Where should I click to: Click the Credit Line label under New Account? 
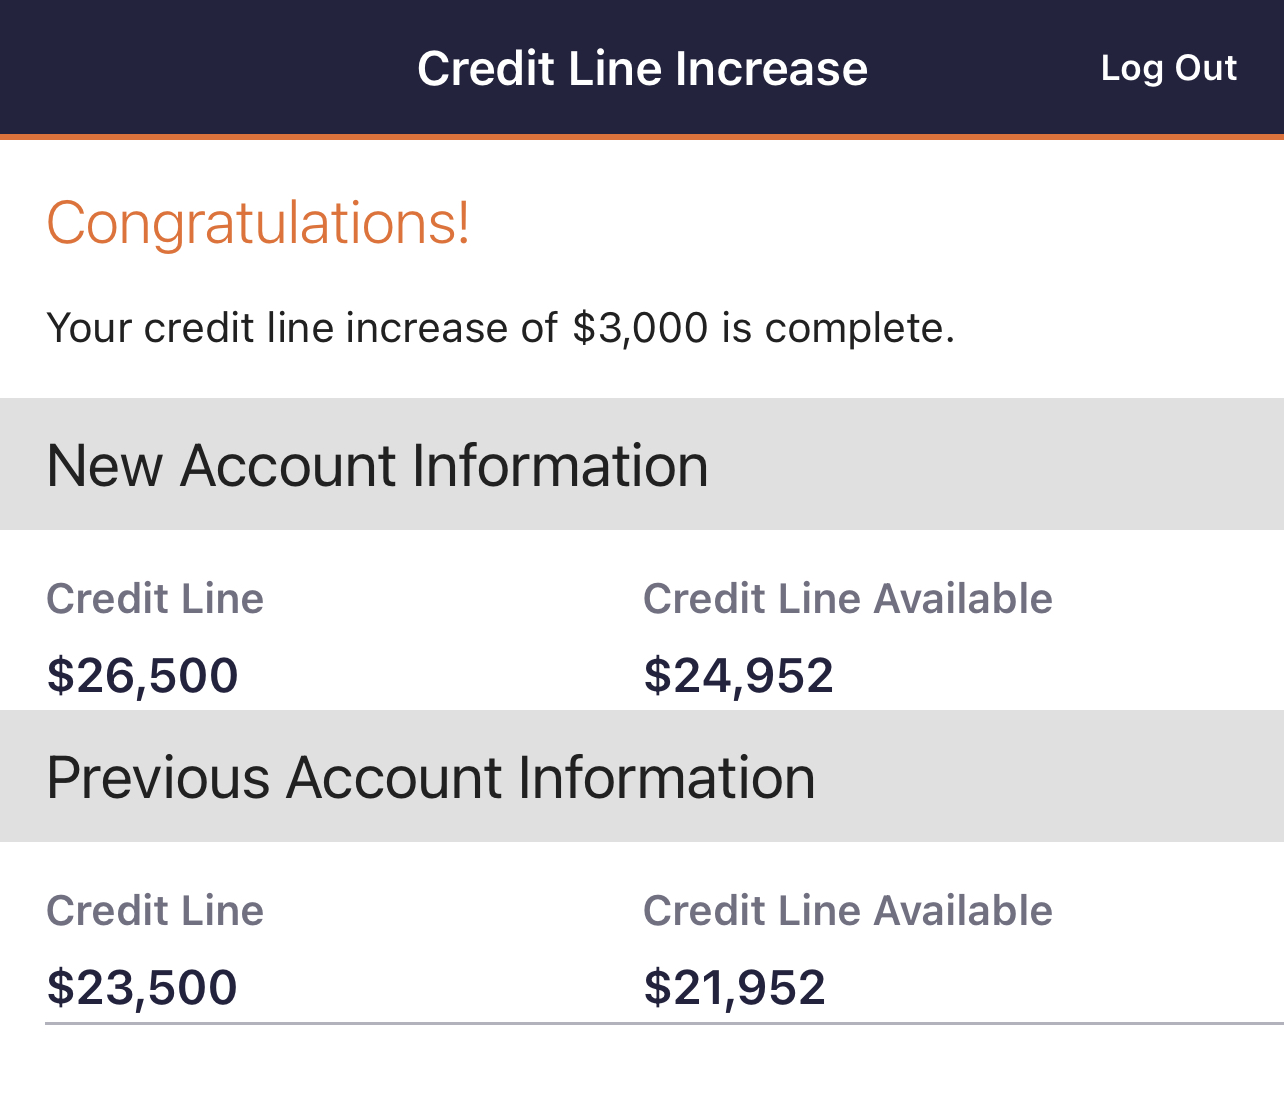[x=155, y=599]
